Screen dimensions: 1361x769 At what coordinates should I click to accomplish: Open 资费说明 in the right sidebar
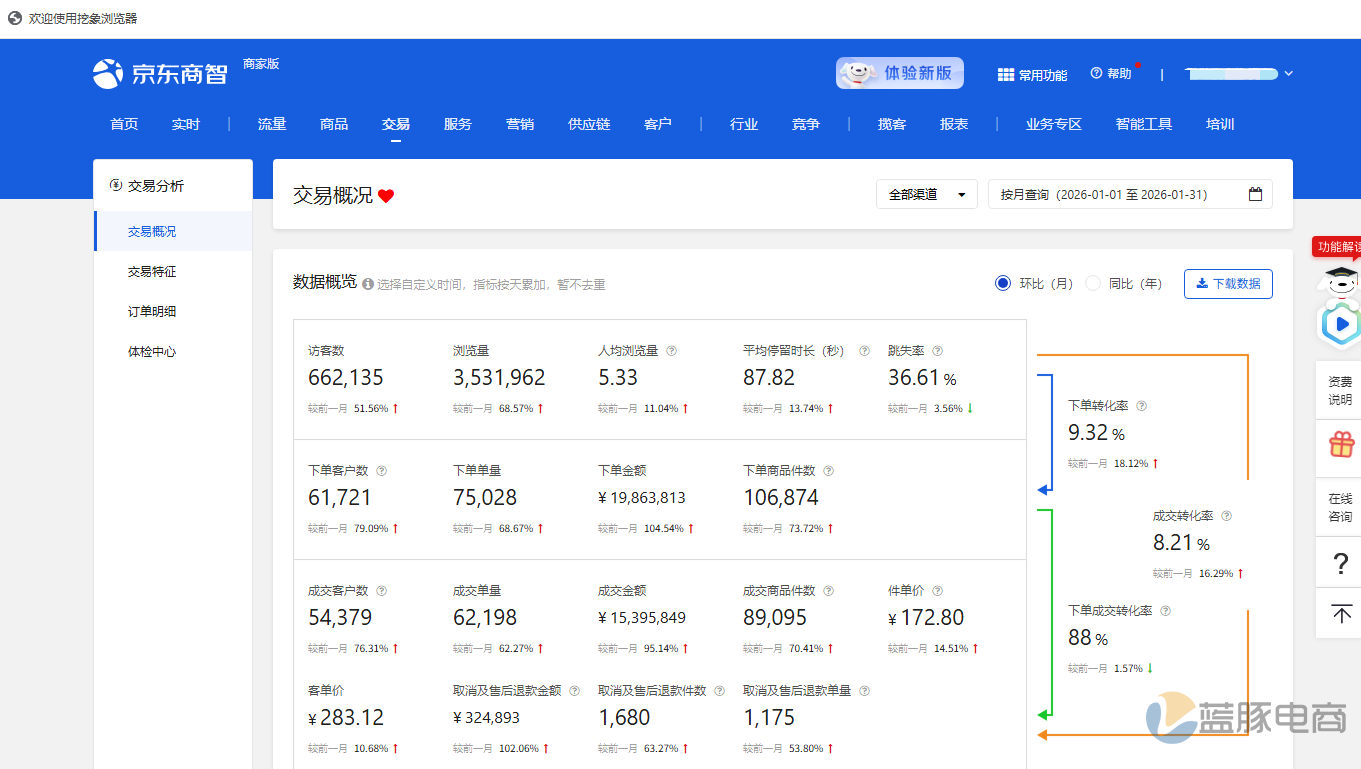coord(1340,391)
